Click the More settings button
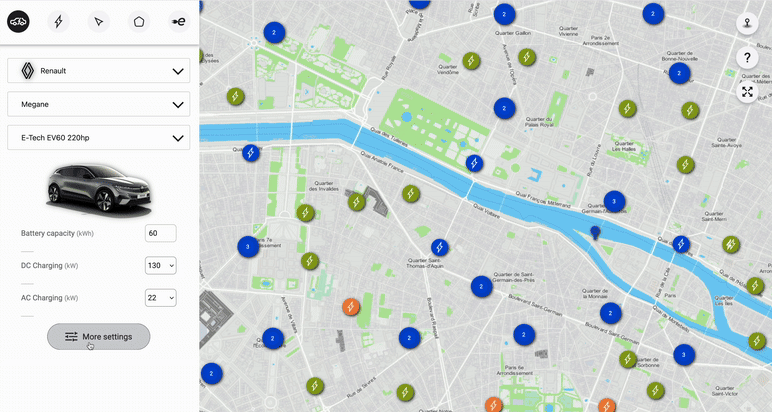Screen dimensions: 772x412 [x=98, y=337]
